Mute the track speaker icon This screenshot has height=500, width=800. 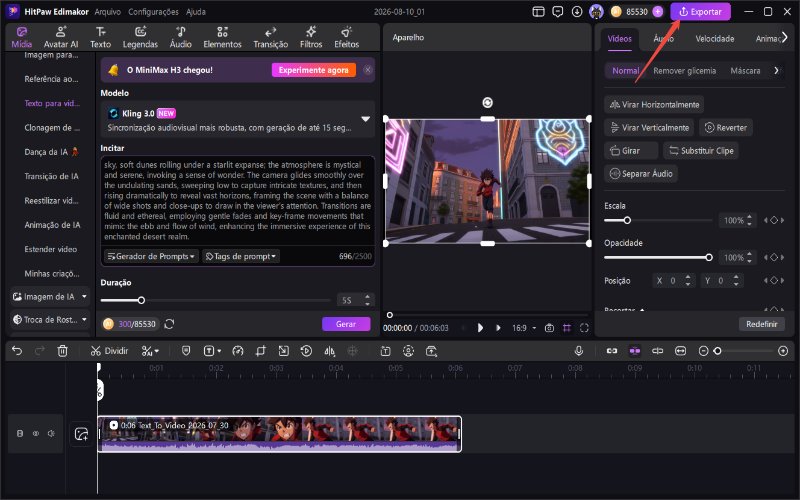tap(51, 434)
